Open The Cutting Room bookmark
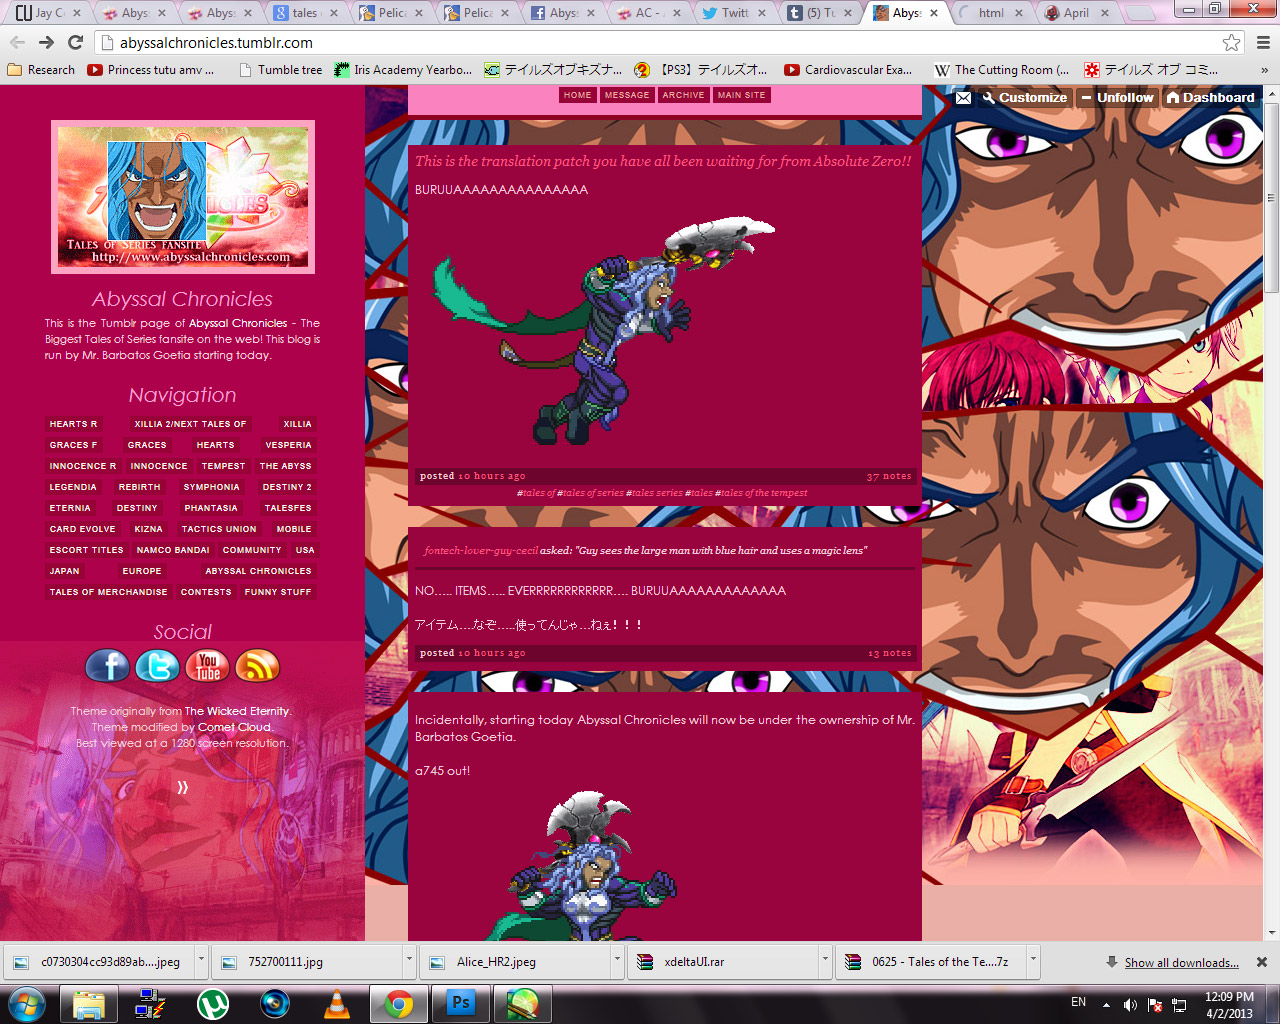1280x1024 pixels. point(1002,70)
